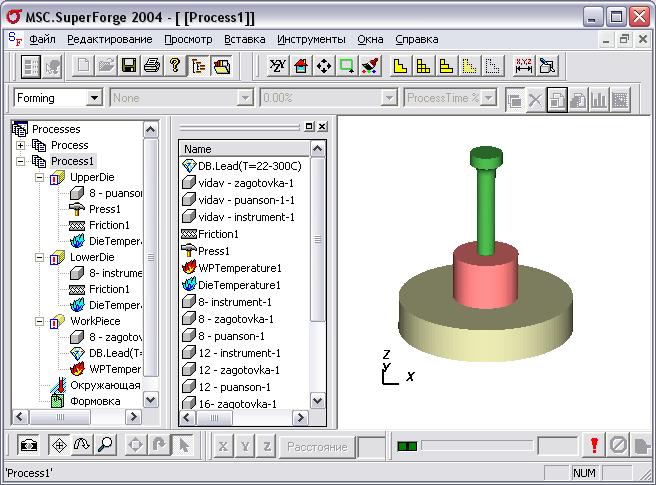Click the Y axis button

[245, 447]
